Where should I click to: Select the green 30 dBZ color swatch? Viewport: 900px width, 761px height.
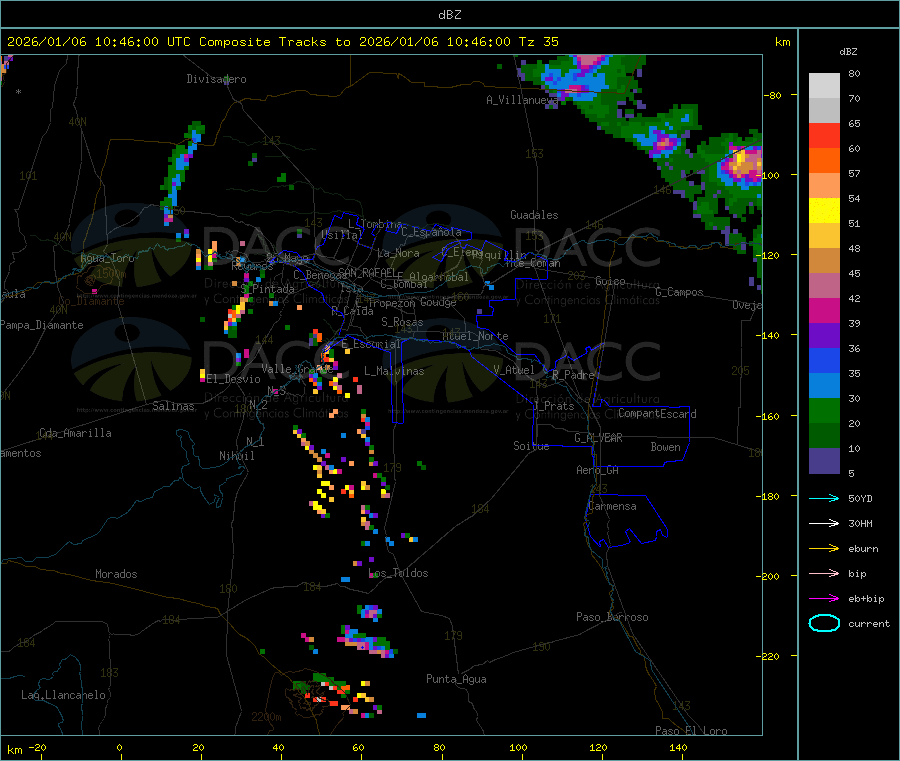coord(824,410)
